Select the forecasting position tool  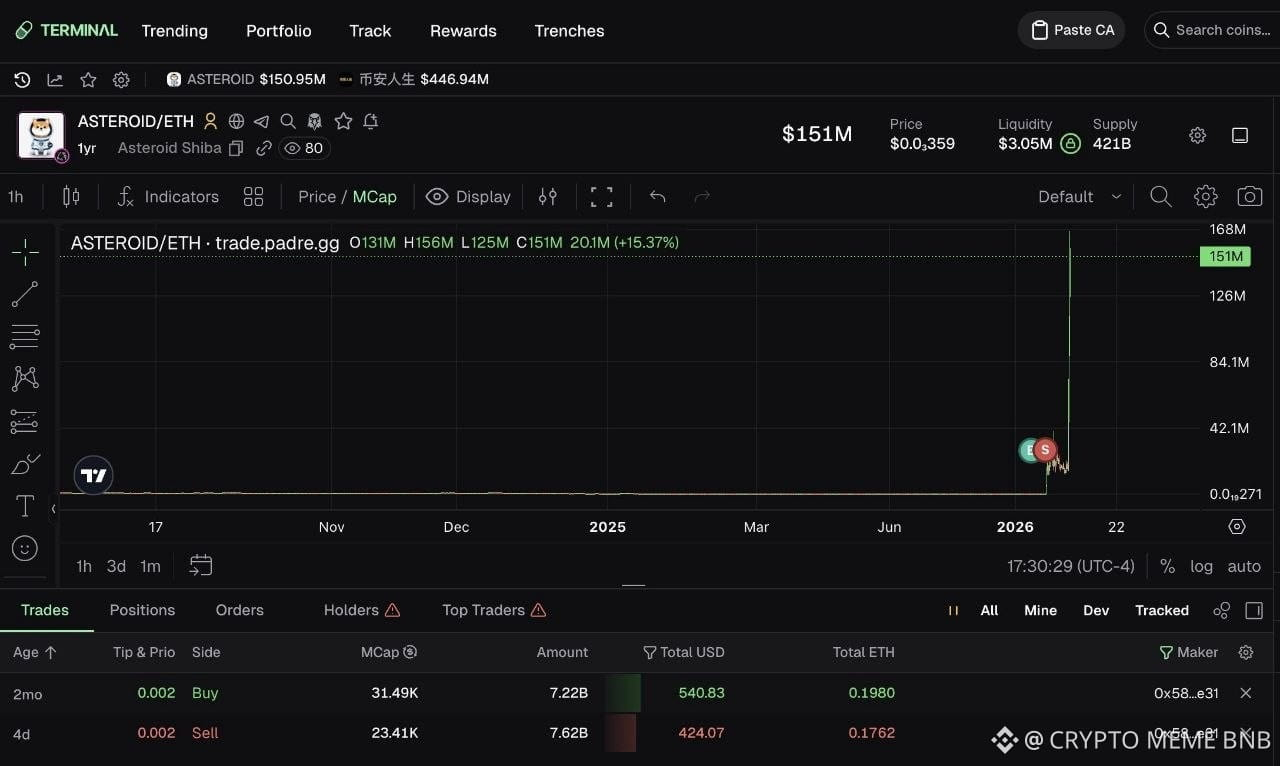coord(25,421)
